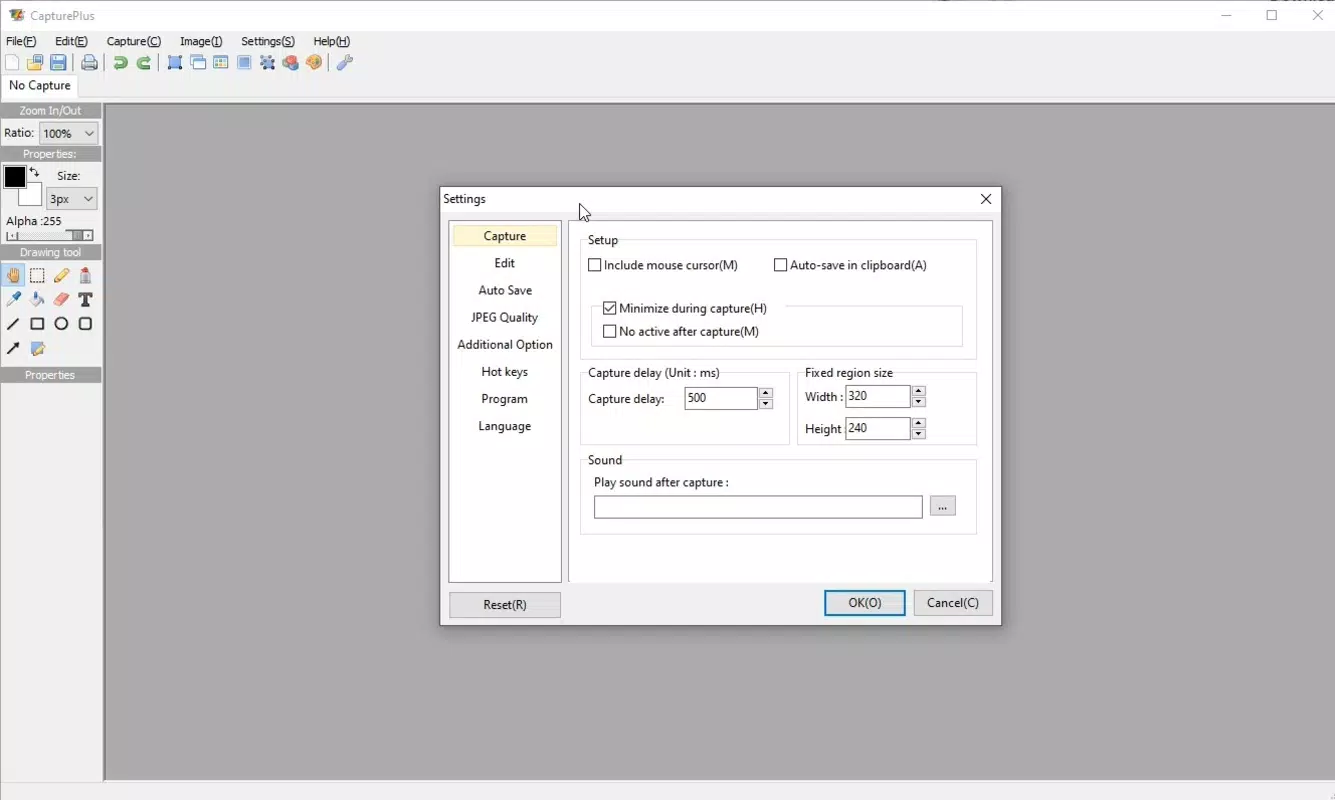Click the Redo green arrow icon
Image resolution: width=1335 pixels, height=800 pixels.
pyautogui.click(x=144, y=63)
